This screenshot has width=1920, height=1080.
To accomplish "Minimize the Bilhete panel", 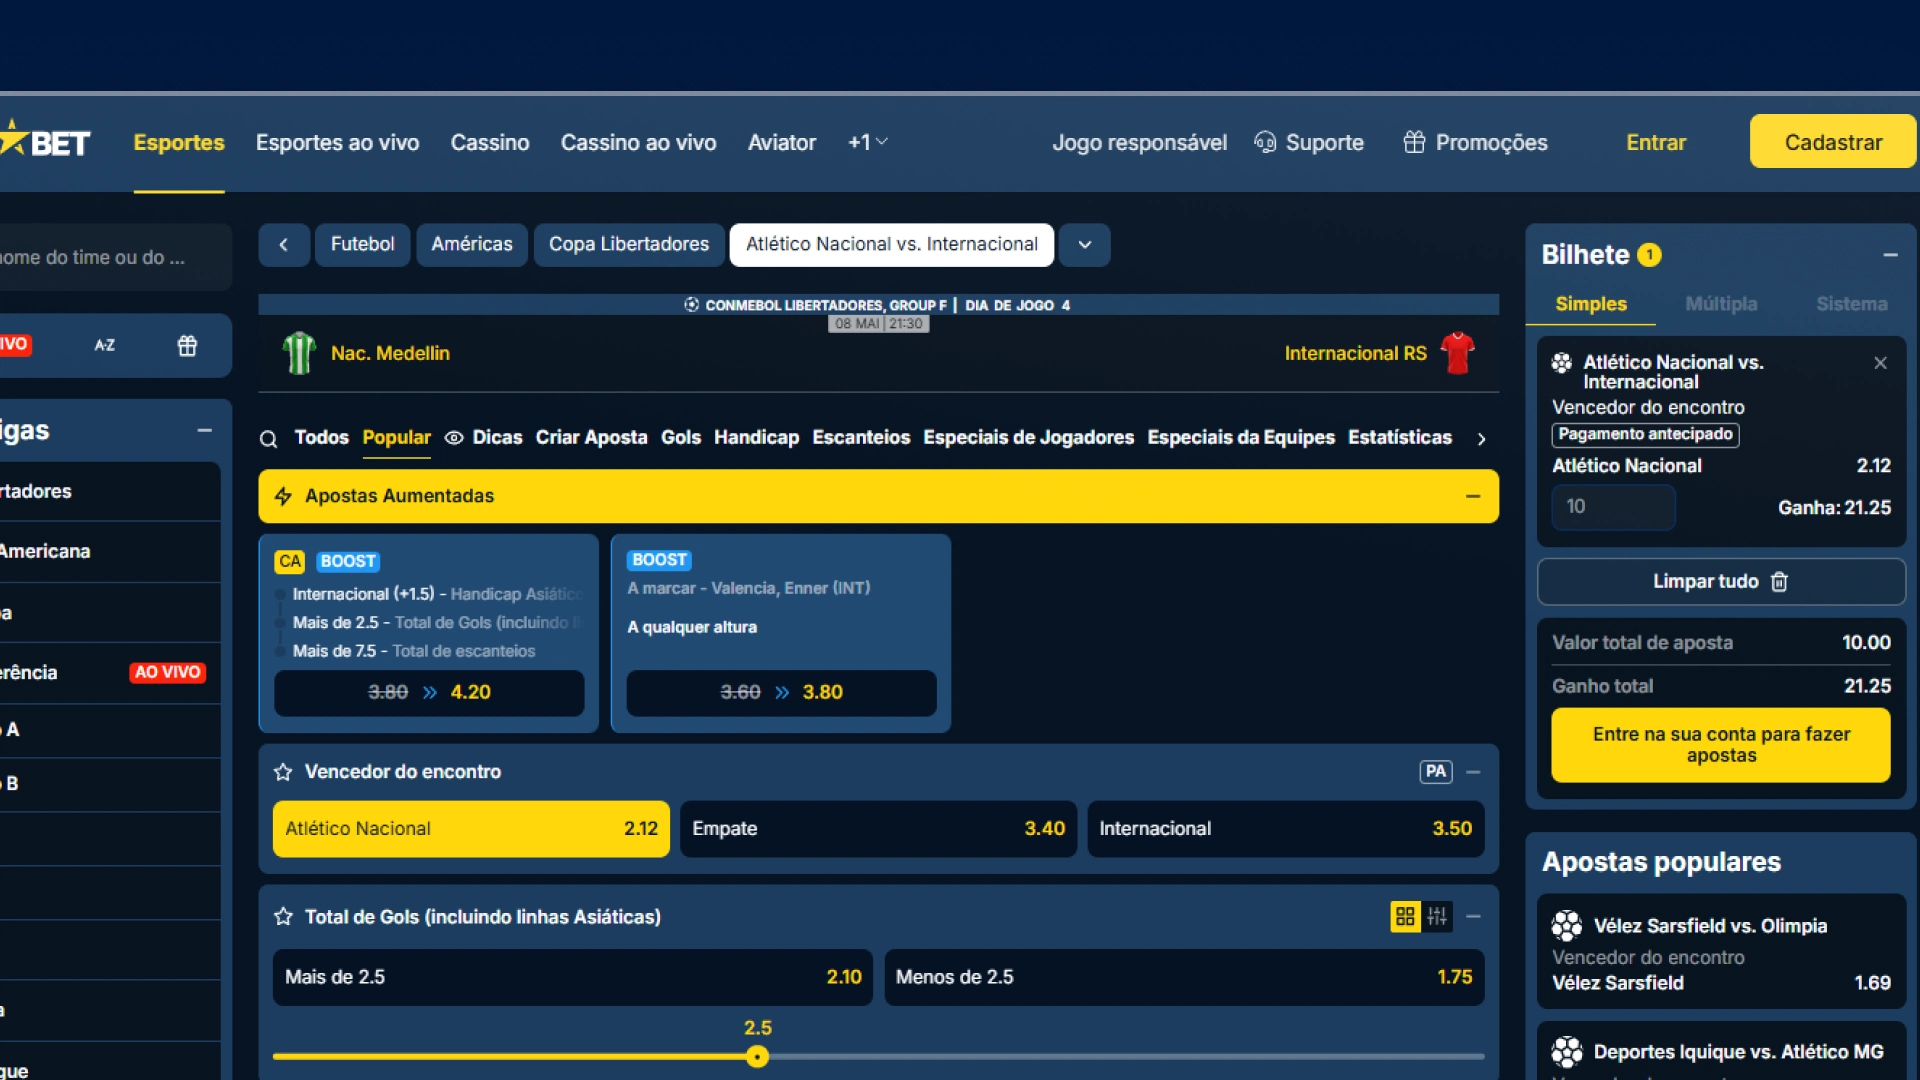I will (x=1890, y=255).
